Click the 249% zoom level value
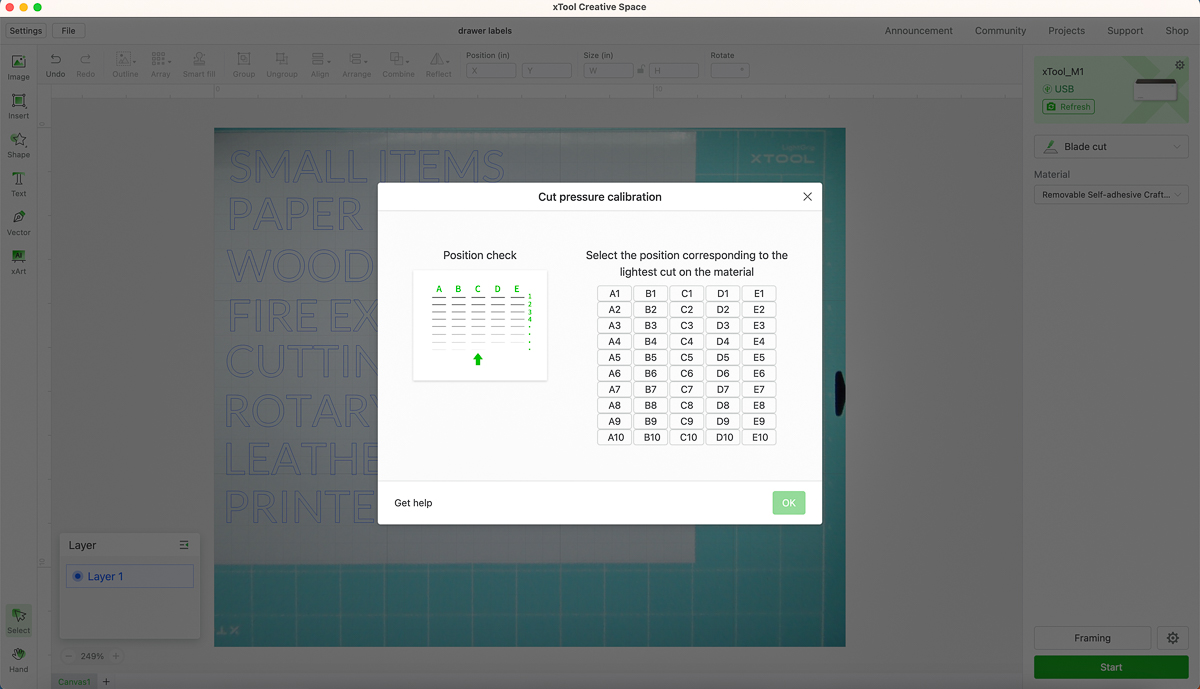Image resolution: width=1200 pixels, height=689 pixels. point(92,656)
